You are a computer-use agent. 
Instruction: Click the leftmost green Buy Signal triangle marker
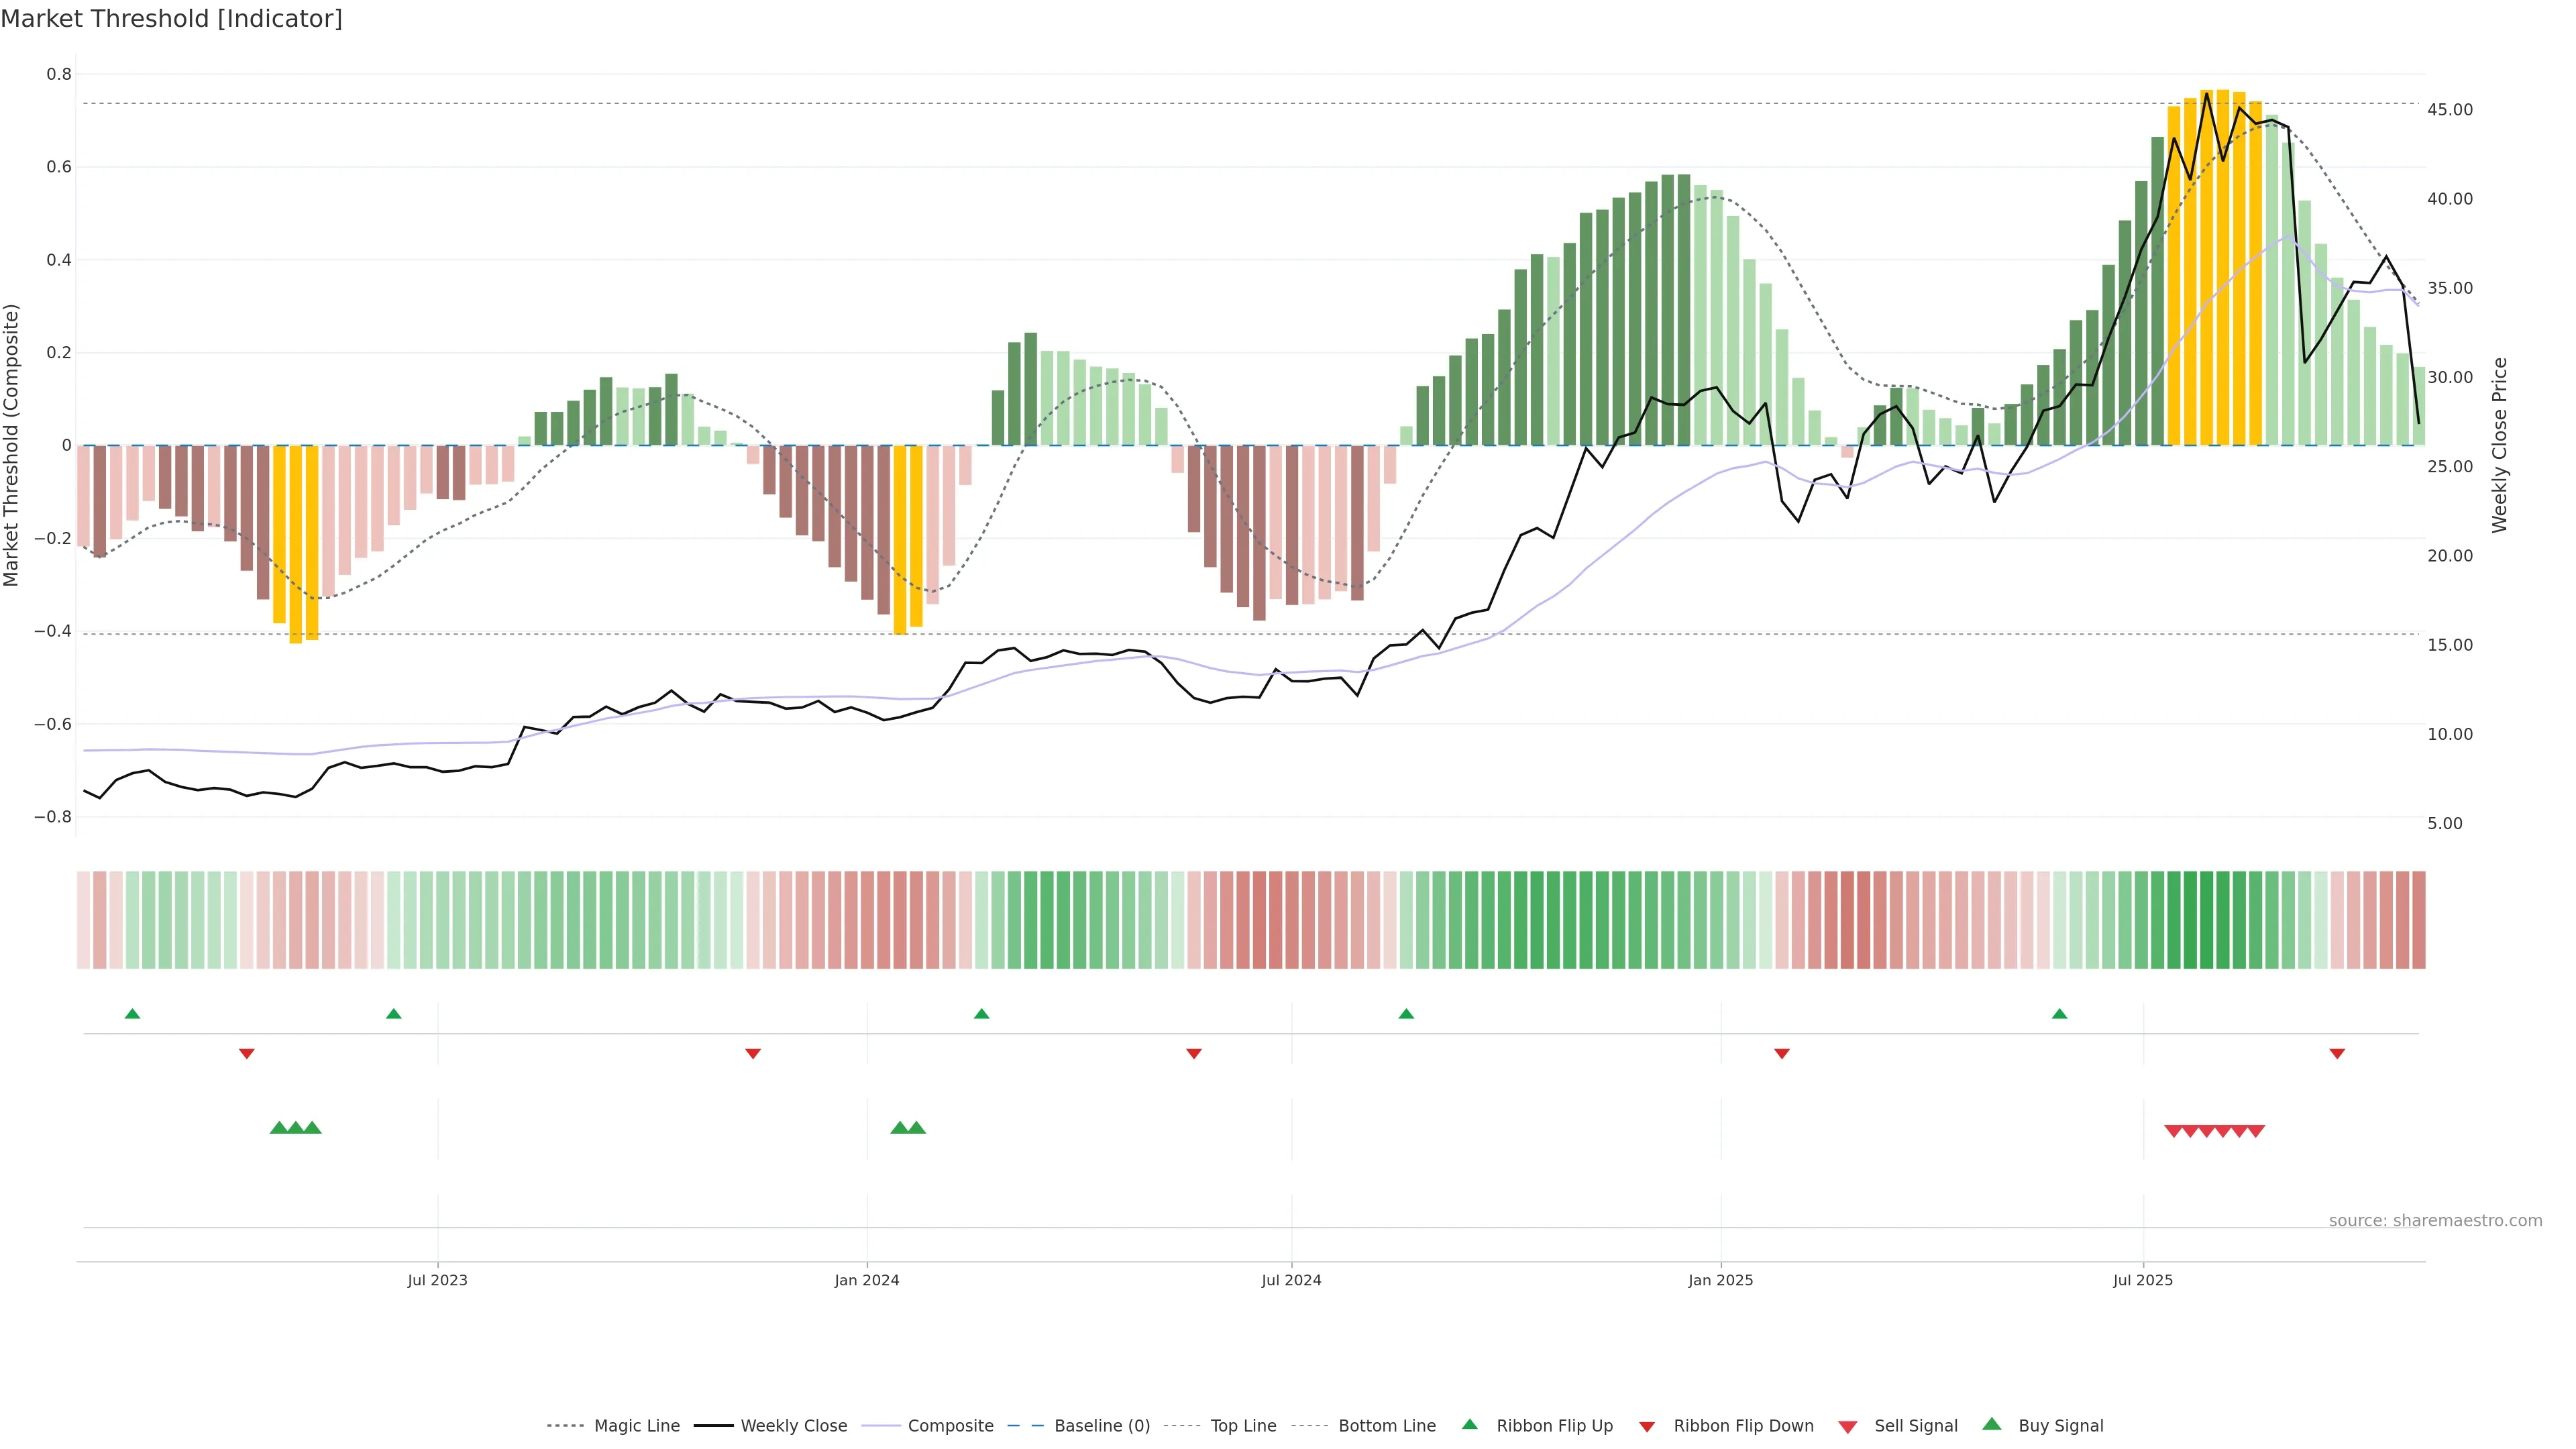coord(279,1128)
